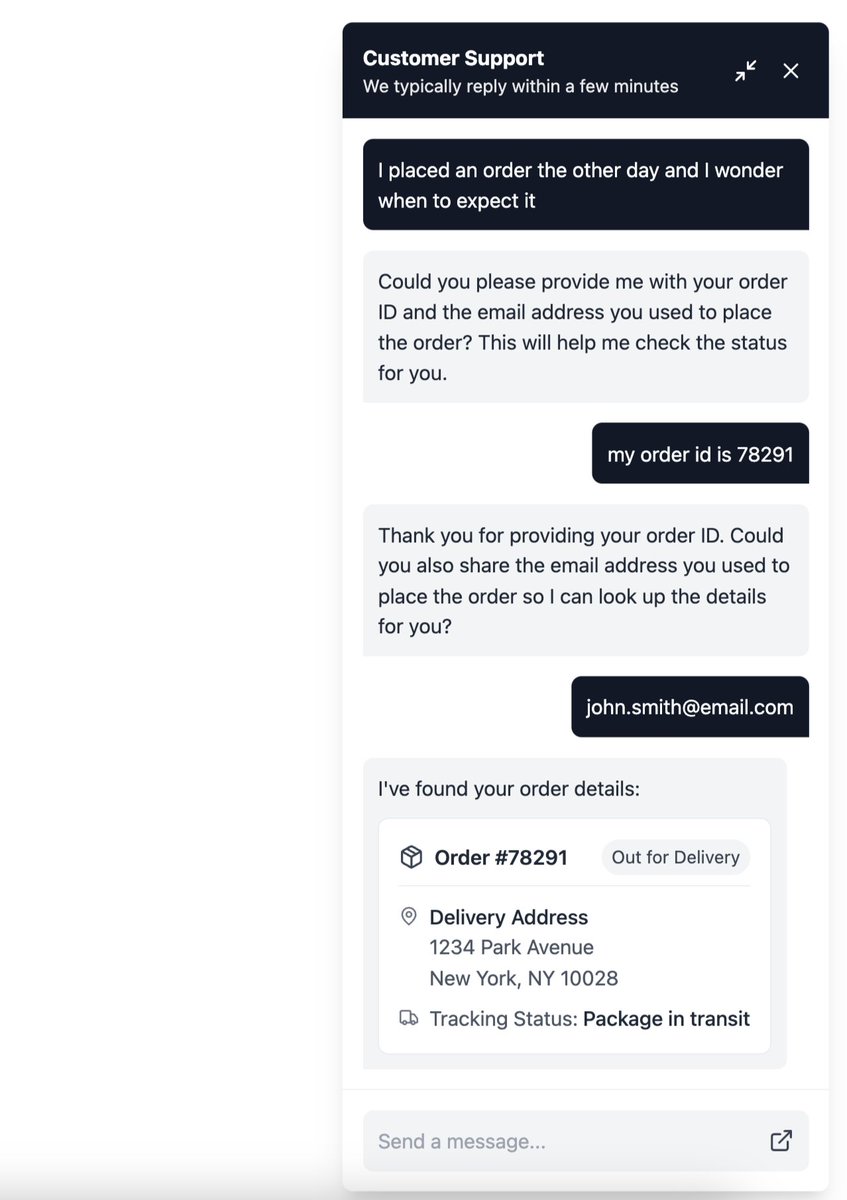The height and width of the screenshot is (1200, 847).
Task: Click the first user message about placing an order
Action: [586, 185]
